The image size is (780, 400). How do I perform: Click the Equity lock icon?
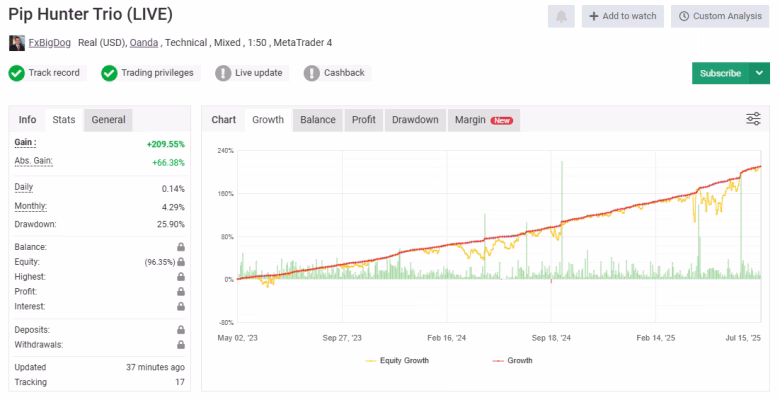pyautogui.click(x=181, y=262)
